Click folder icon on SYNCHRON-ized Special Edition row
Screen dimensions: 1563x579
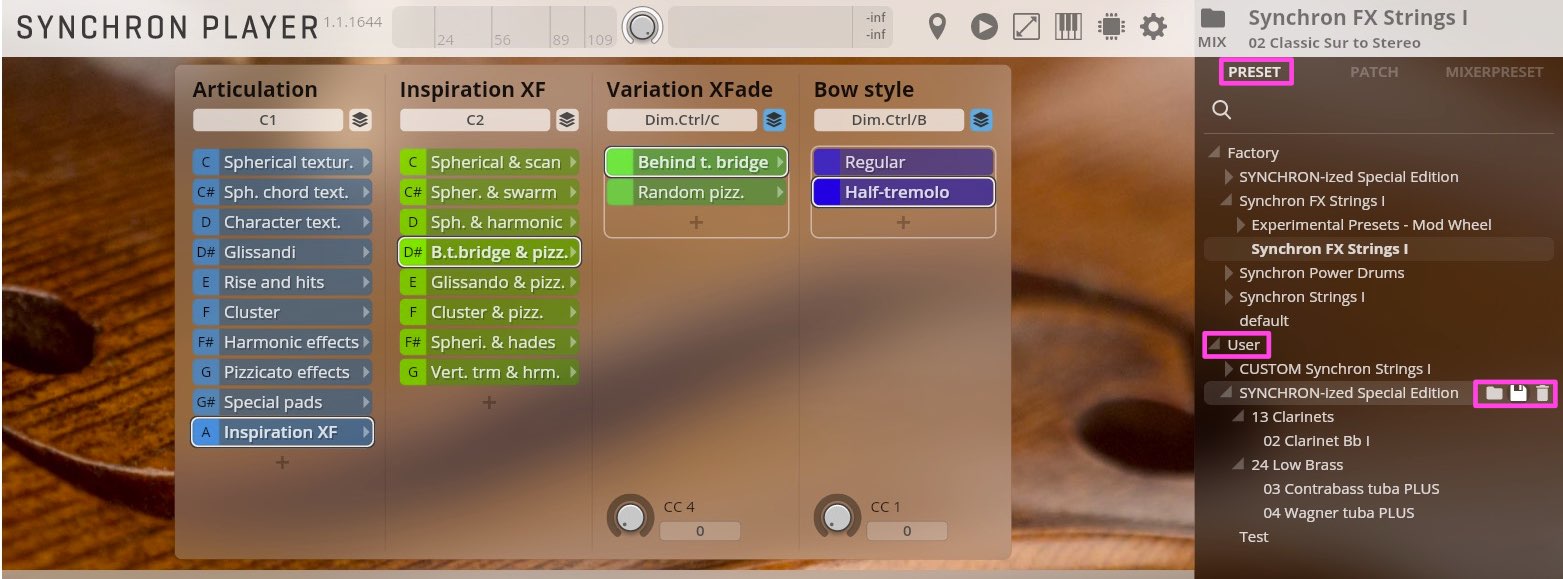(1494, 393)
